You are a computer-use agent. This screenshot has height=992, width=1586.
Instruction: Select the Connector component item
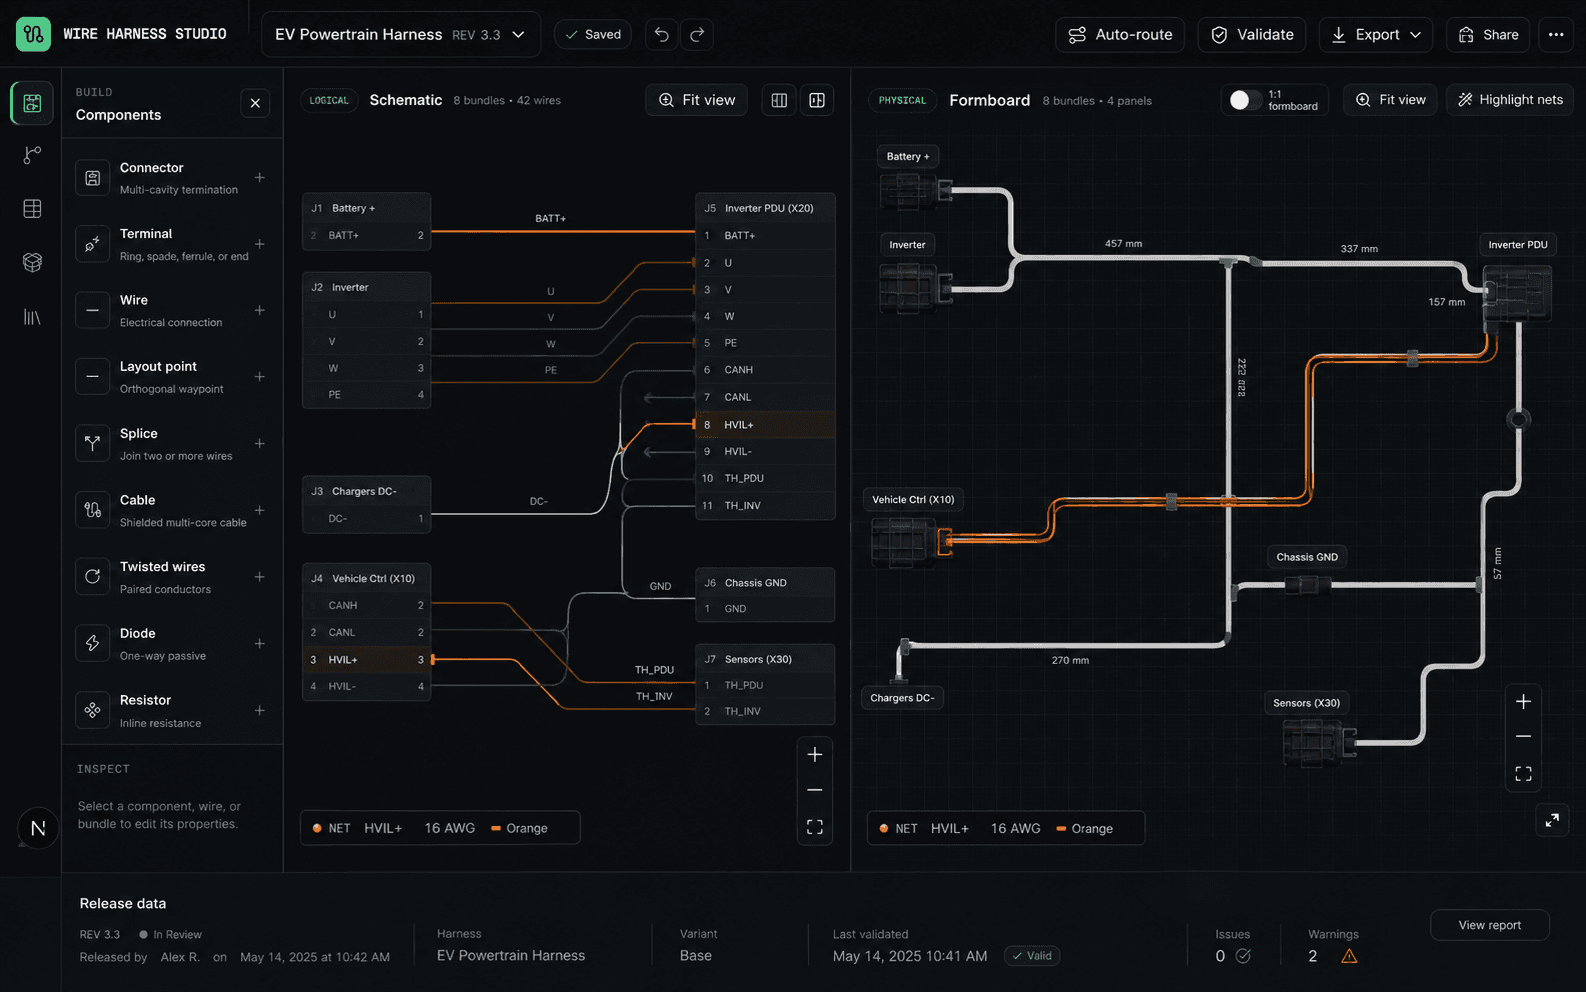[x=172, y=178]
